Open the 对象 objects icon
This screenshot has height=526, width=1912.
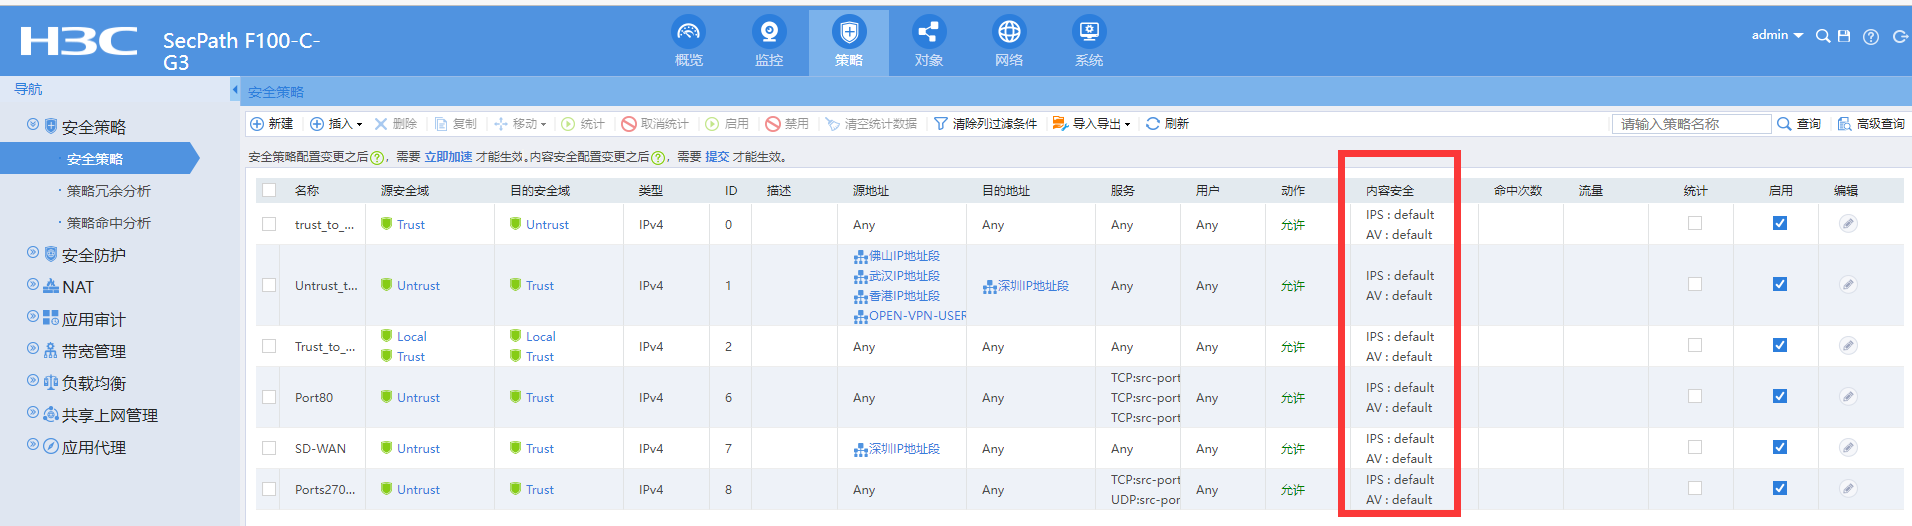point(928,33)
